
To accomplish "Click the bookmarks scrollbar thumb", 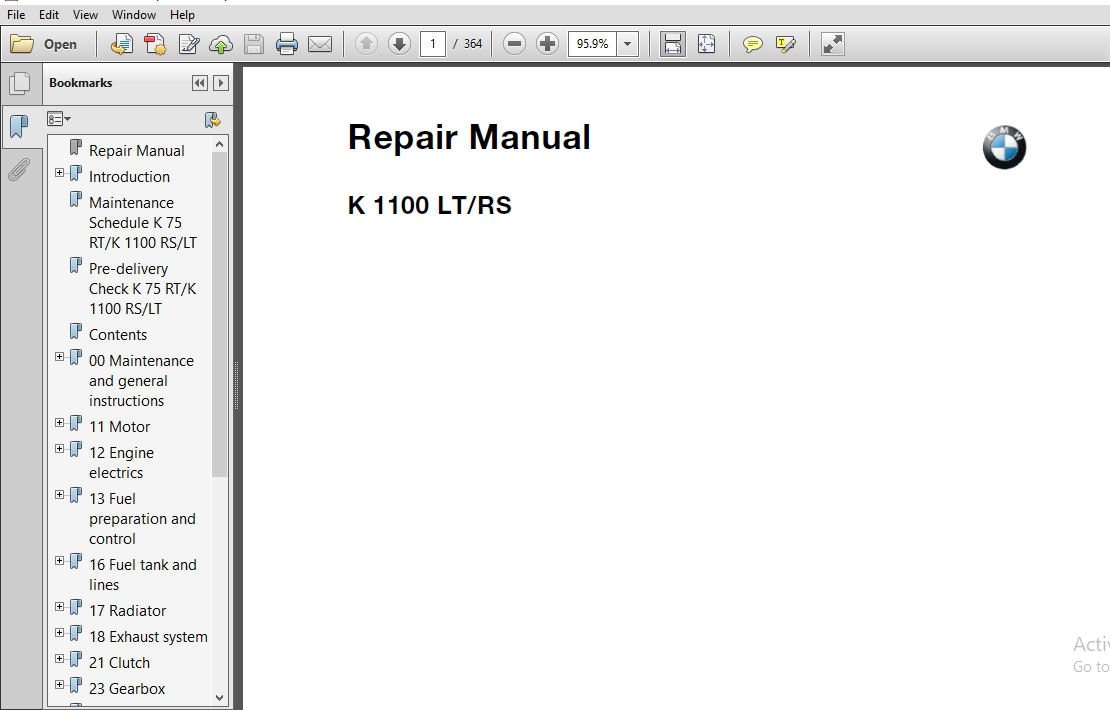I will click(219, 314).
